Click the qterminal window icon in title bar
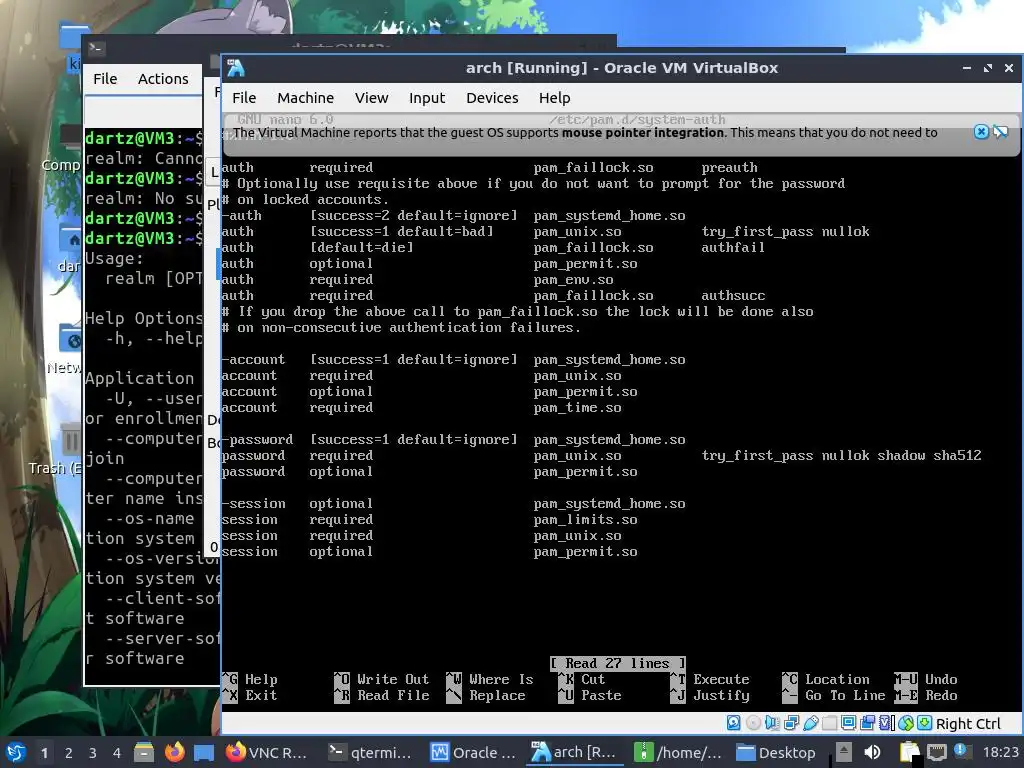The width and height of the screenshot is (1024, 768). 96,48
